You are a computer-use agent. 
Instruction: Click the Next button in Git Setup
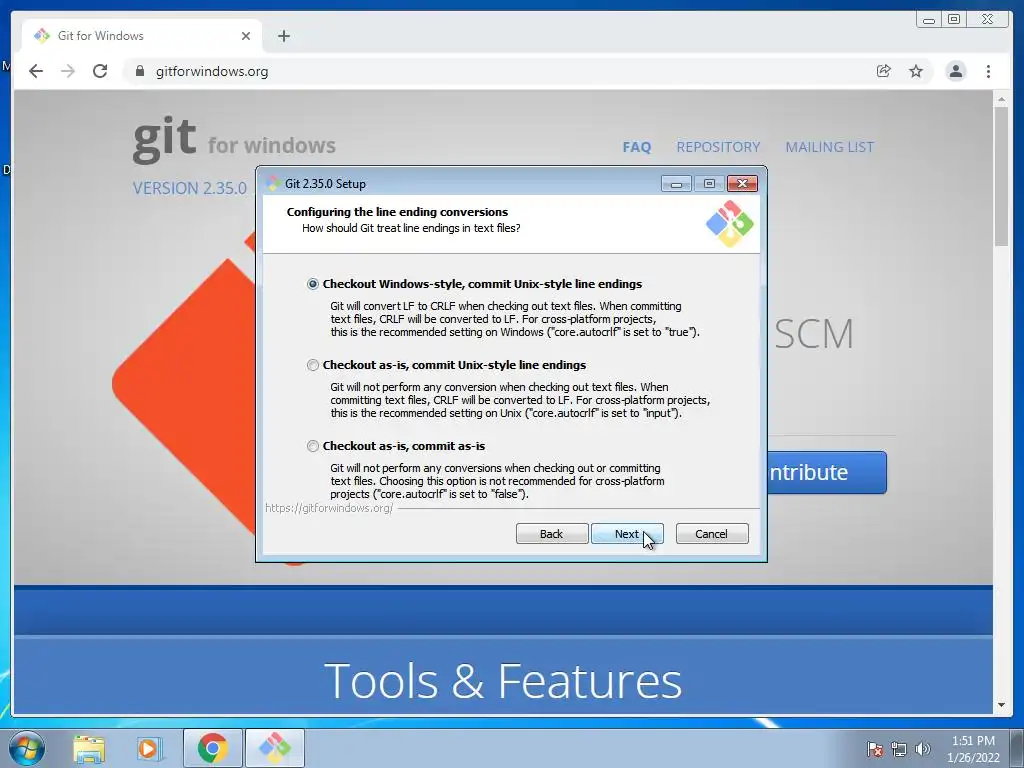pos(627,534)
